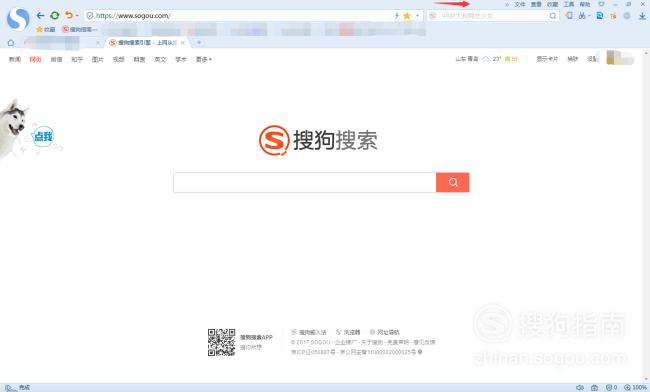
Task: Click the red toolbar extension icon
Action: 614,16
